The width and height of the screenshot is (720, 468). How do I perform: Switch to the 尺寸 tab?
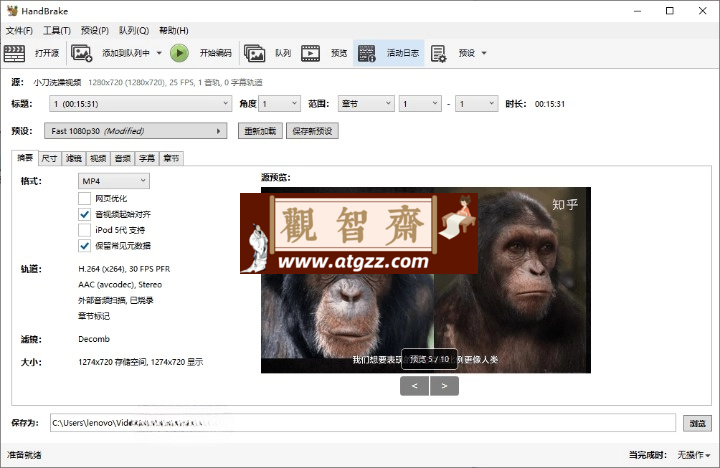pyautogui.click(x=49, y=158)
